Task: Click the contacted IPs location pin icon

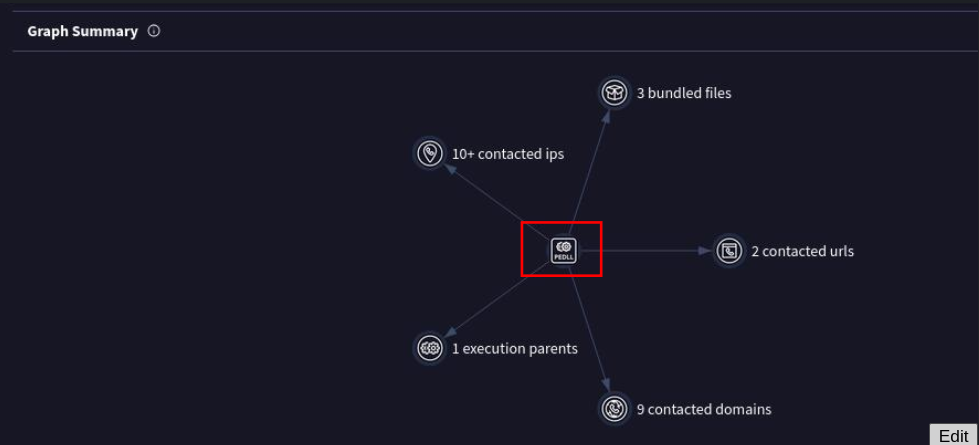Action: (429, 154)
